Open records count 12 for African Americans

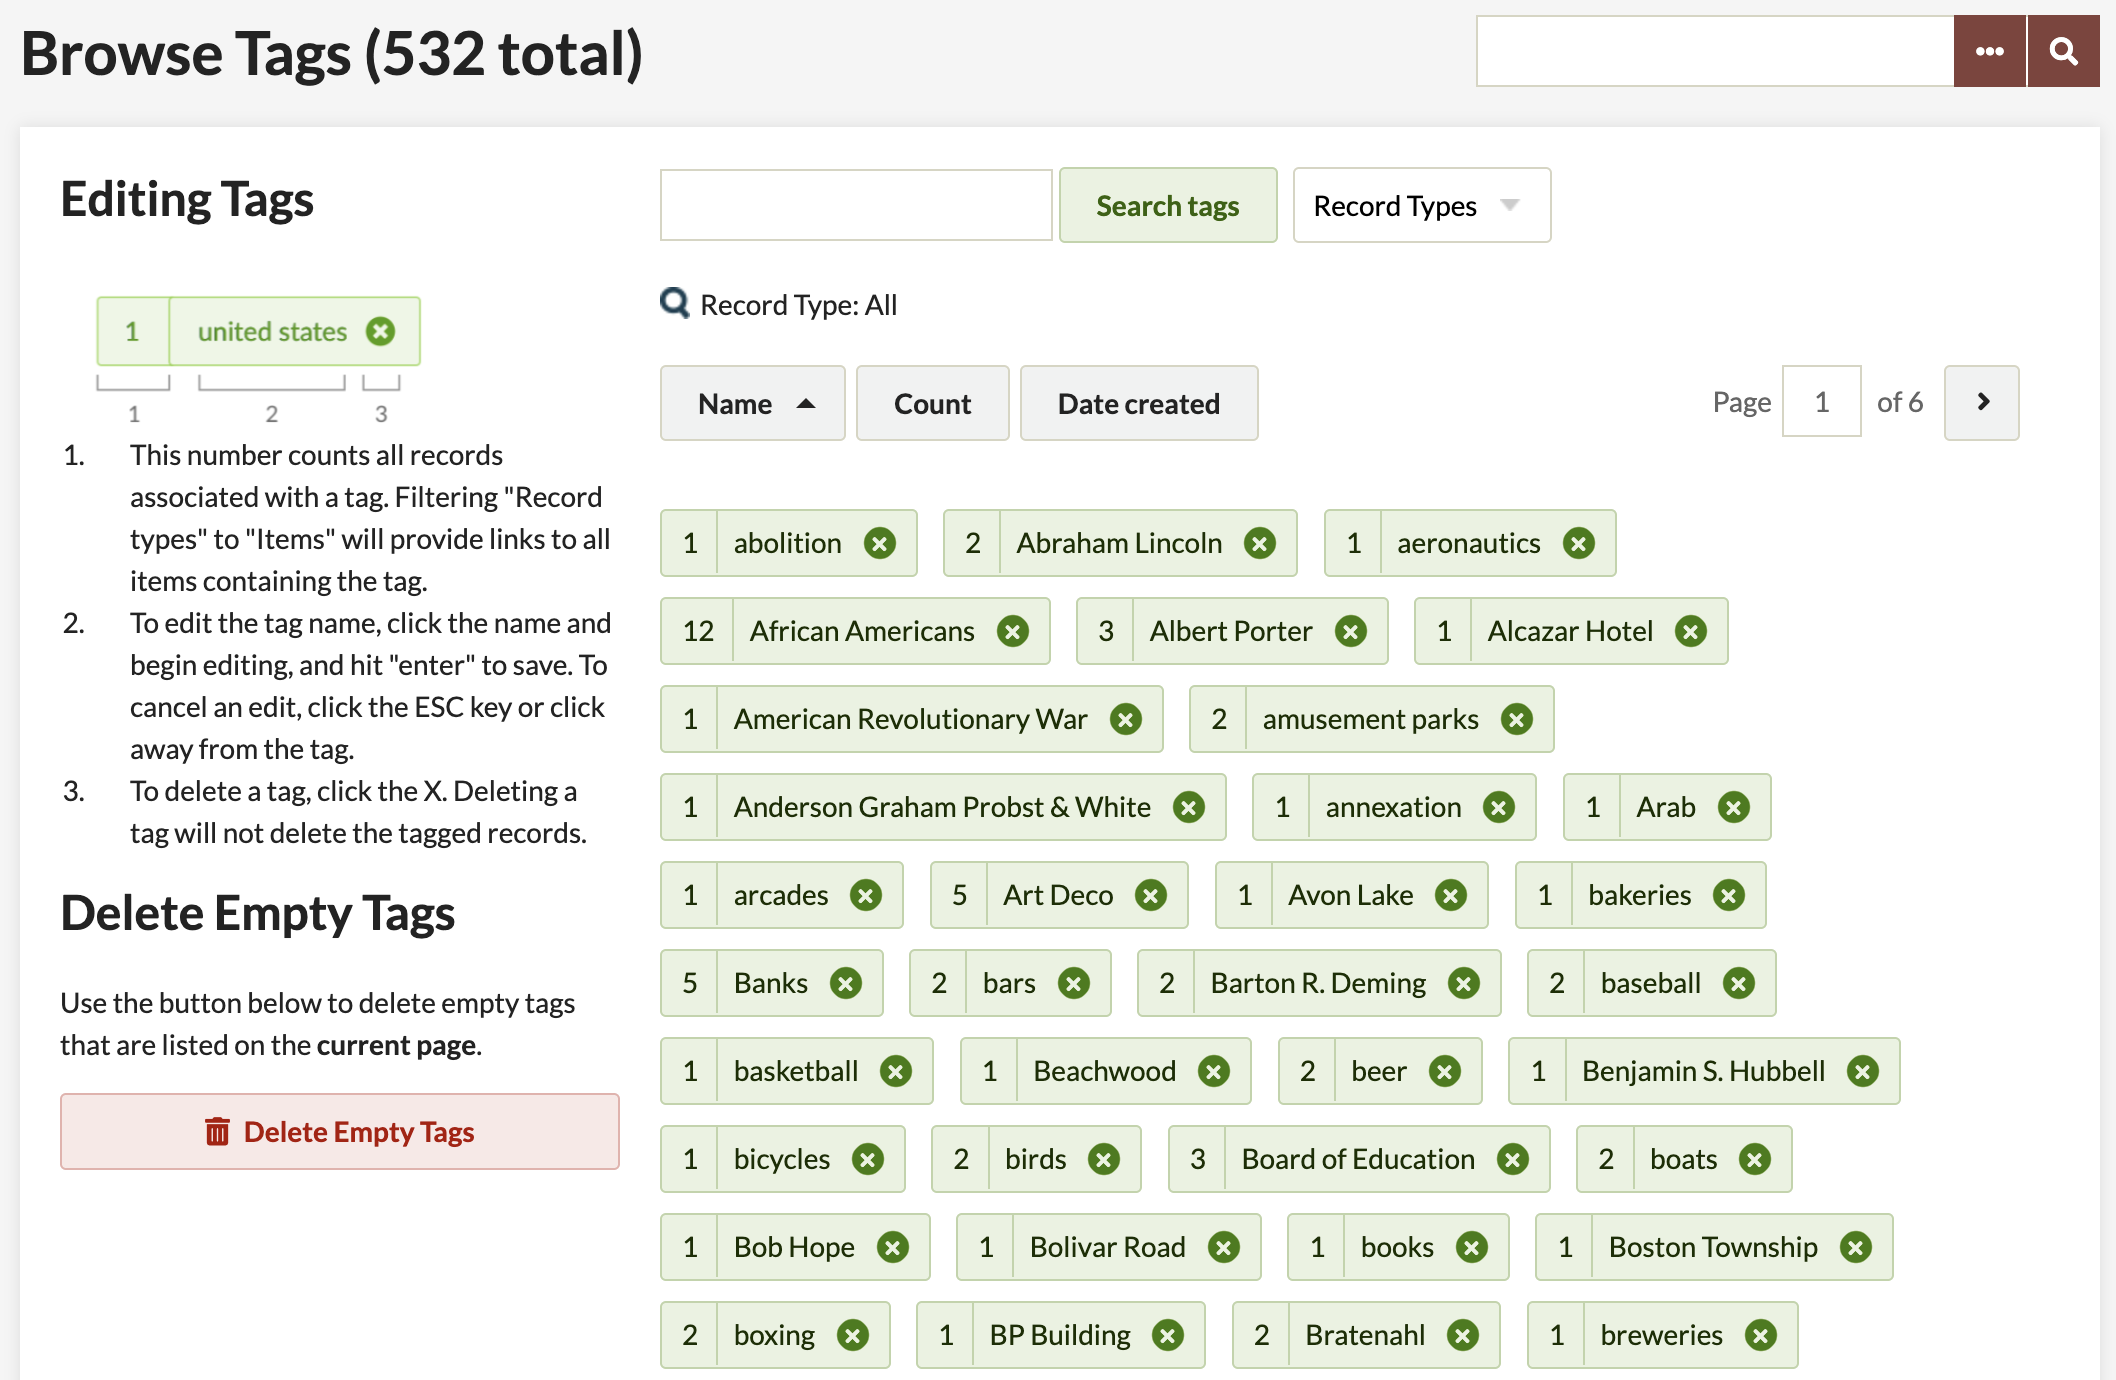(x=698, y=631)
